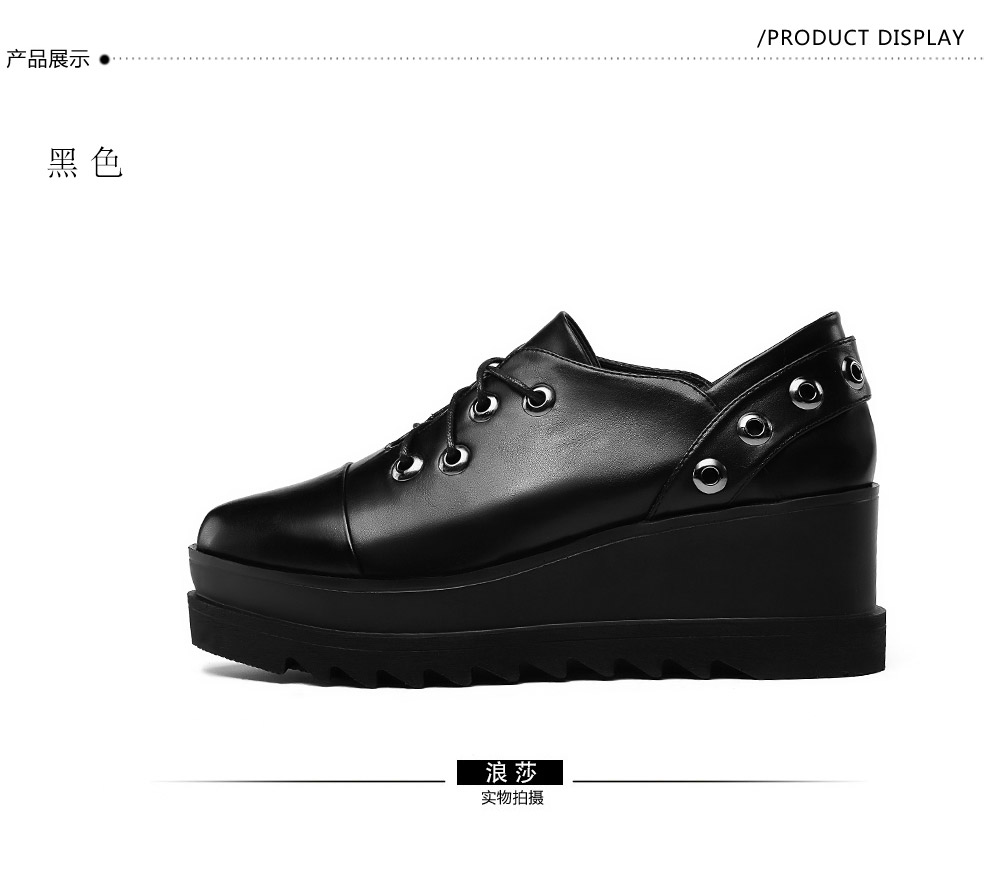This screenshot has height=891, width=990.
Task: Click the black bullet dot beside 产品展示
Action: coord(105,60)
